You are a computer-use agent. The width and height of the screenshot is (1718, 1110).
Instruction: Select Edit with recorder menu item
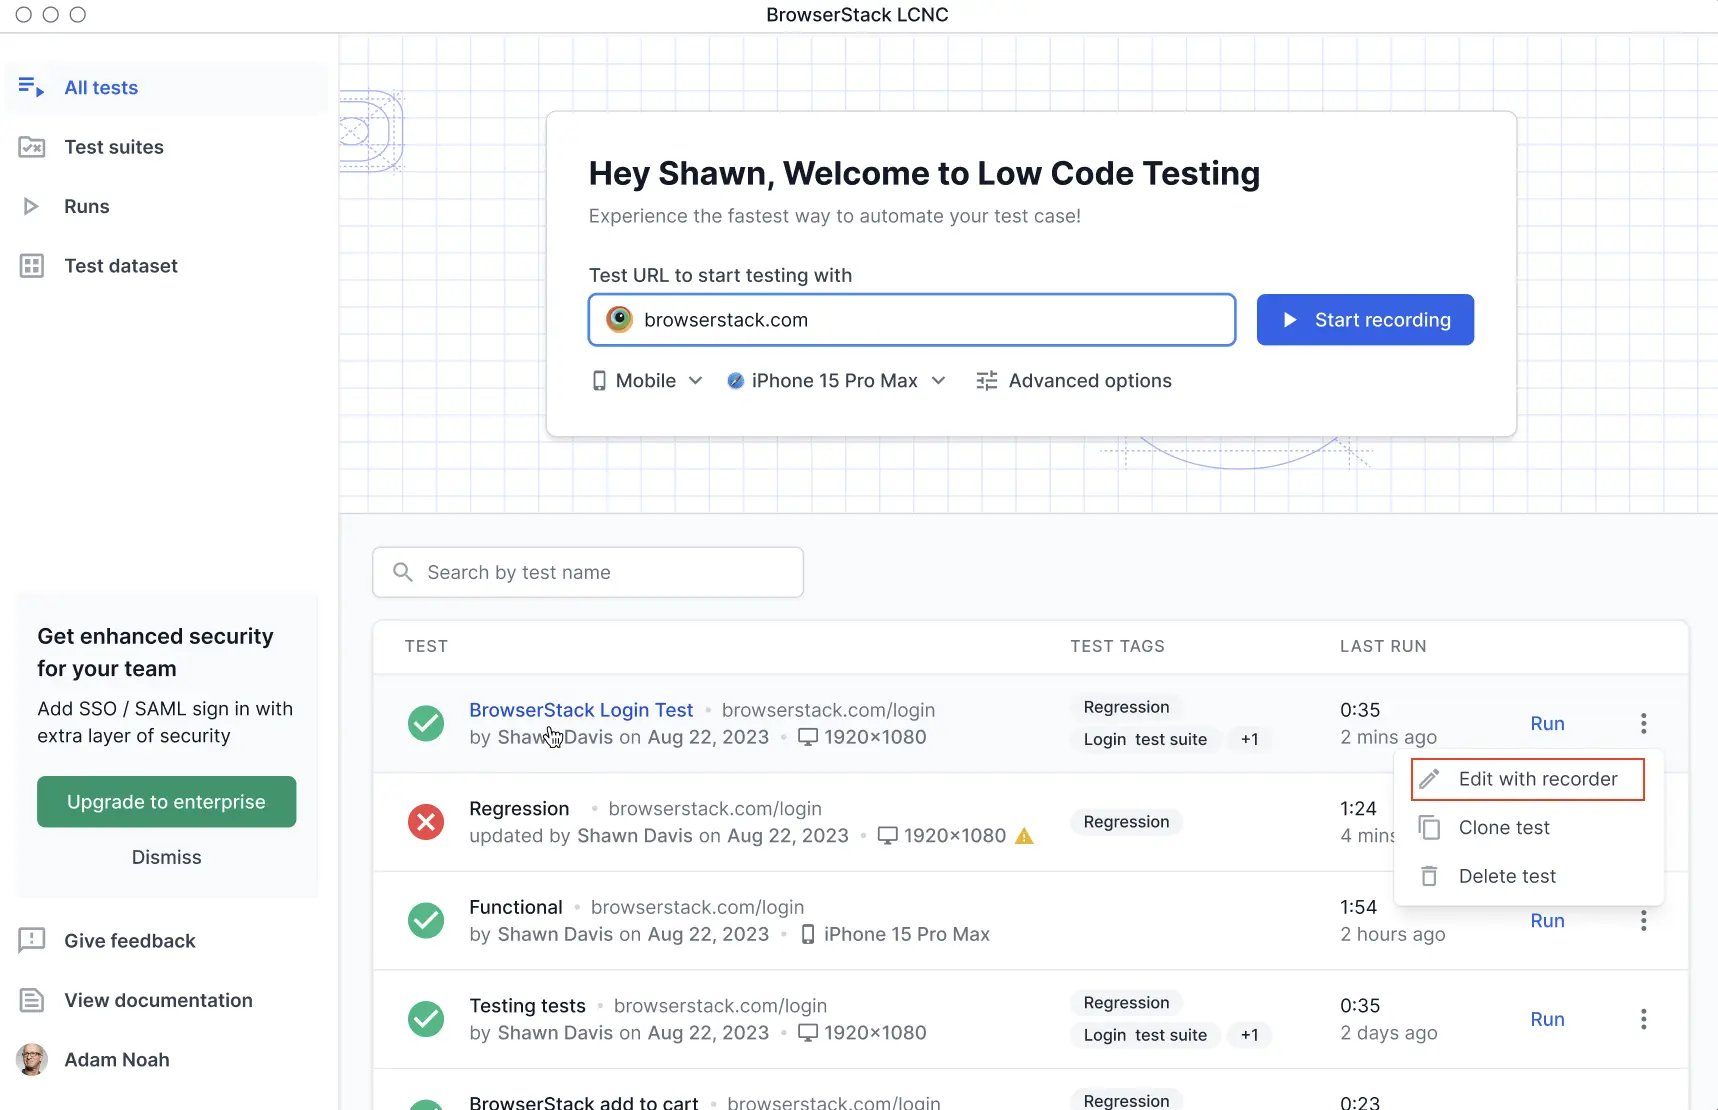pos(1527,779)
